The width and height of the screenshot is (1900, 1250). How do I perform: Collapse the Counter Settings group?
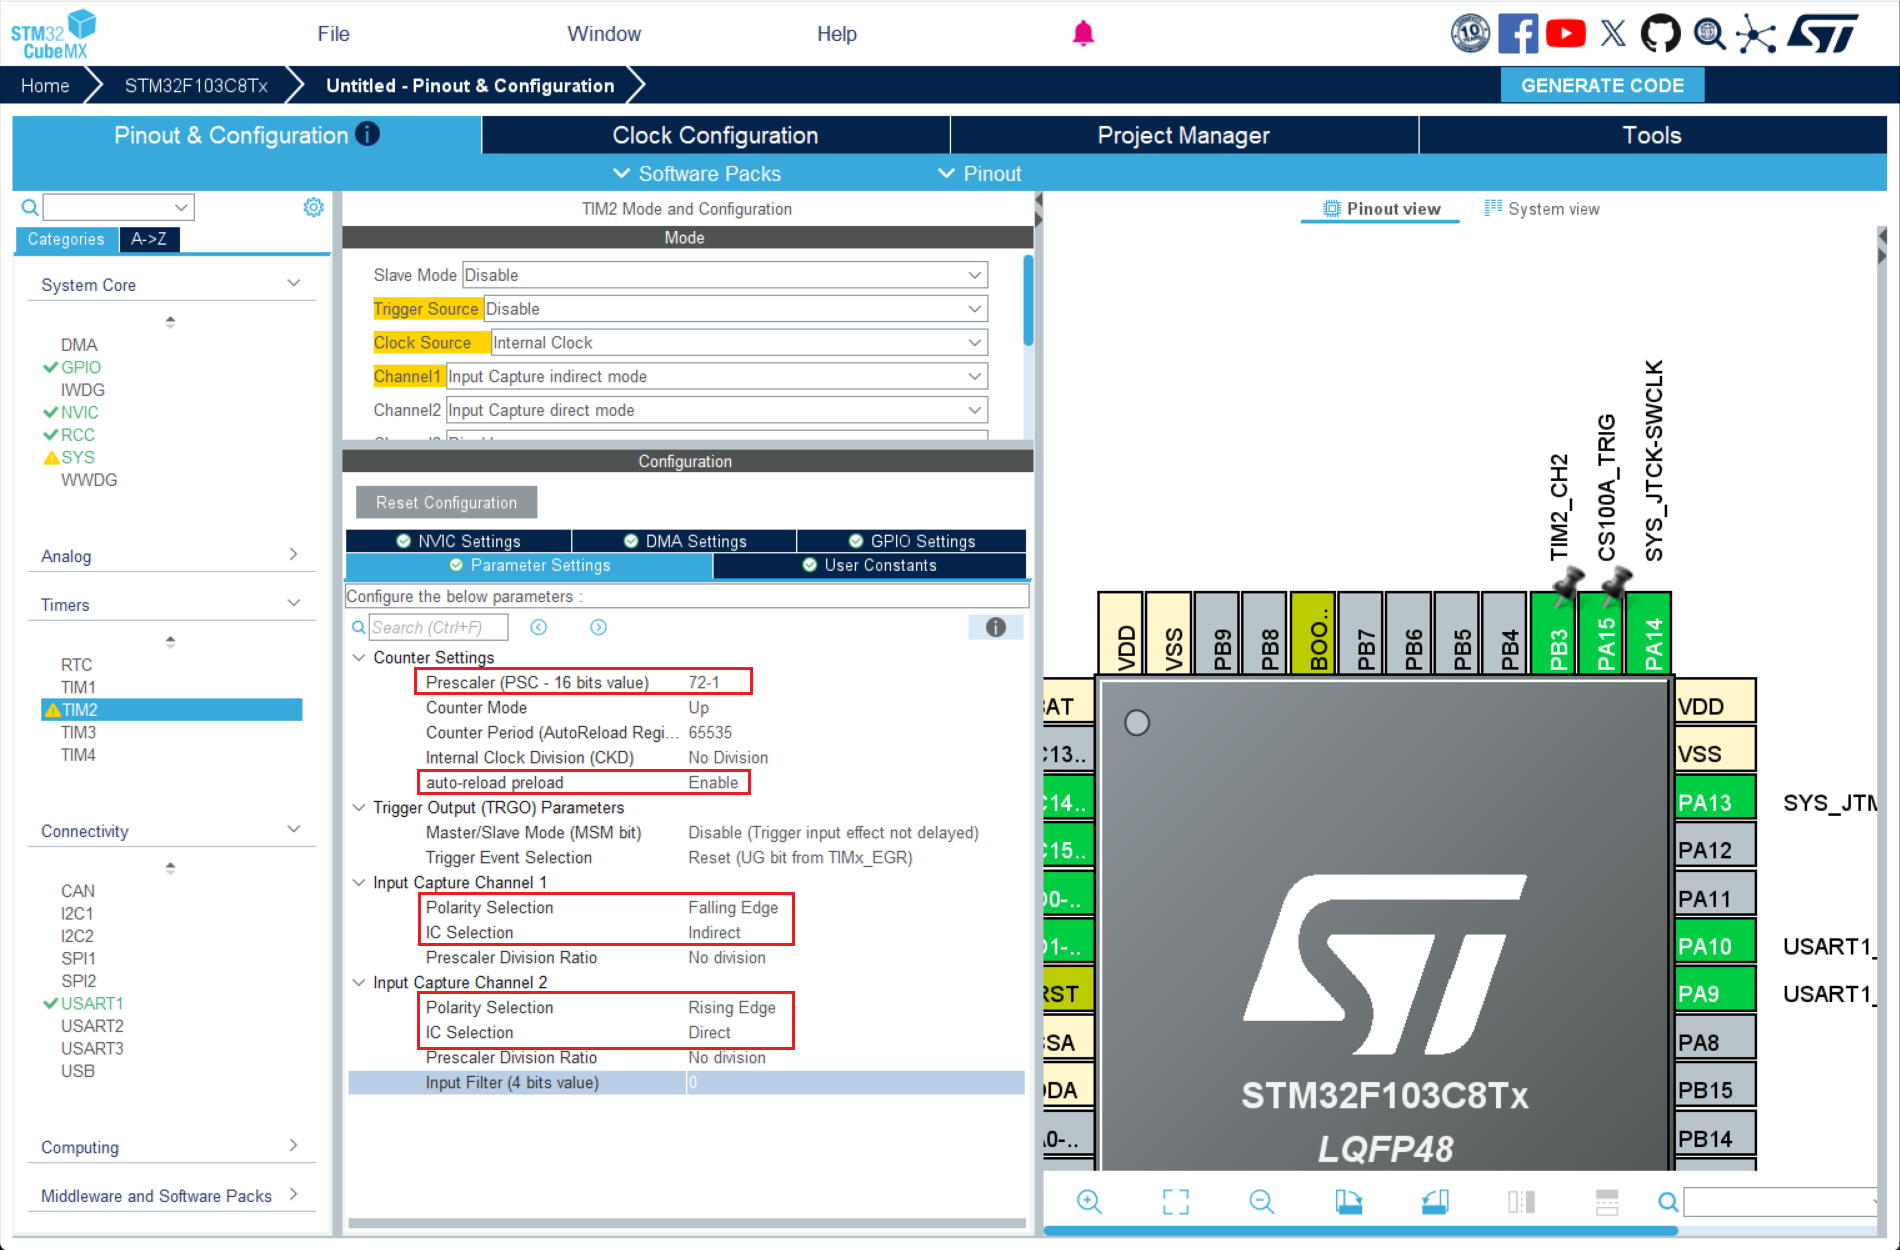pyautogui.click(x=358, y=657)
